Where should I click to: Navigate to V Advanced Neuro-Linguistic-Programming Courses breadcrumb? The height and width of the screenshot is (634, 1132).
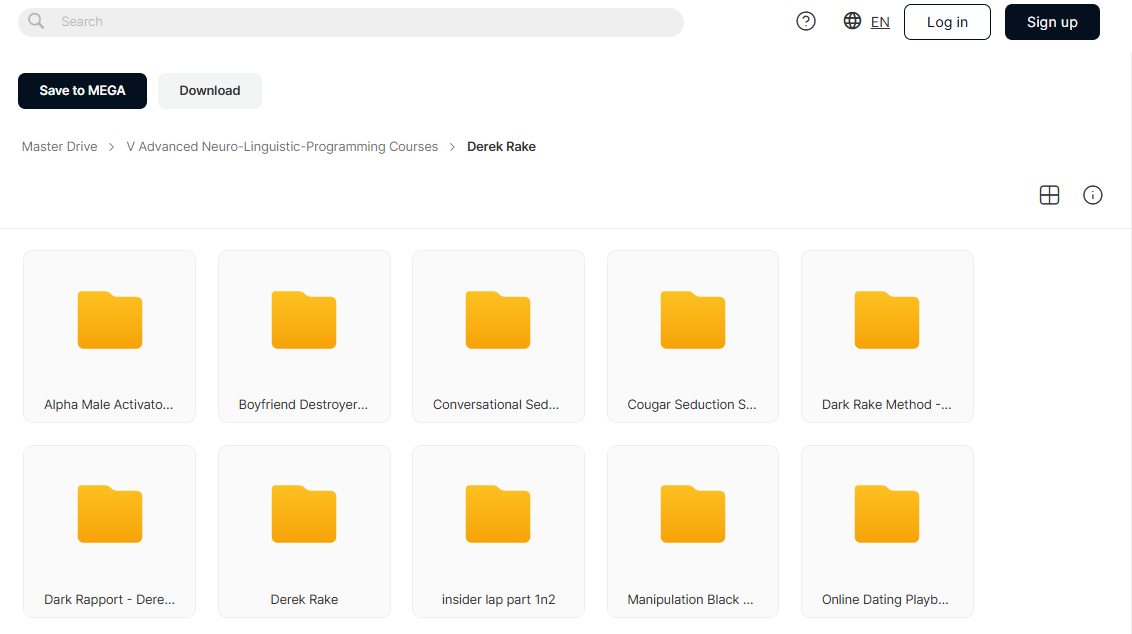click(x=282, y=147)
